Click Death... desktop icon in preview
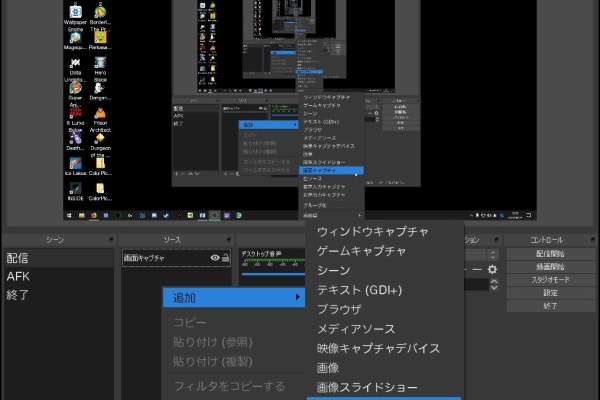 pyautogui.click(x=75, y=142)
